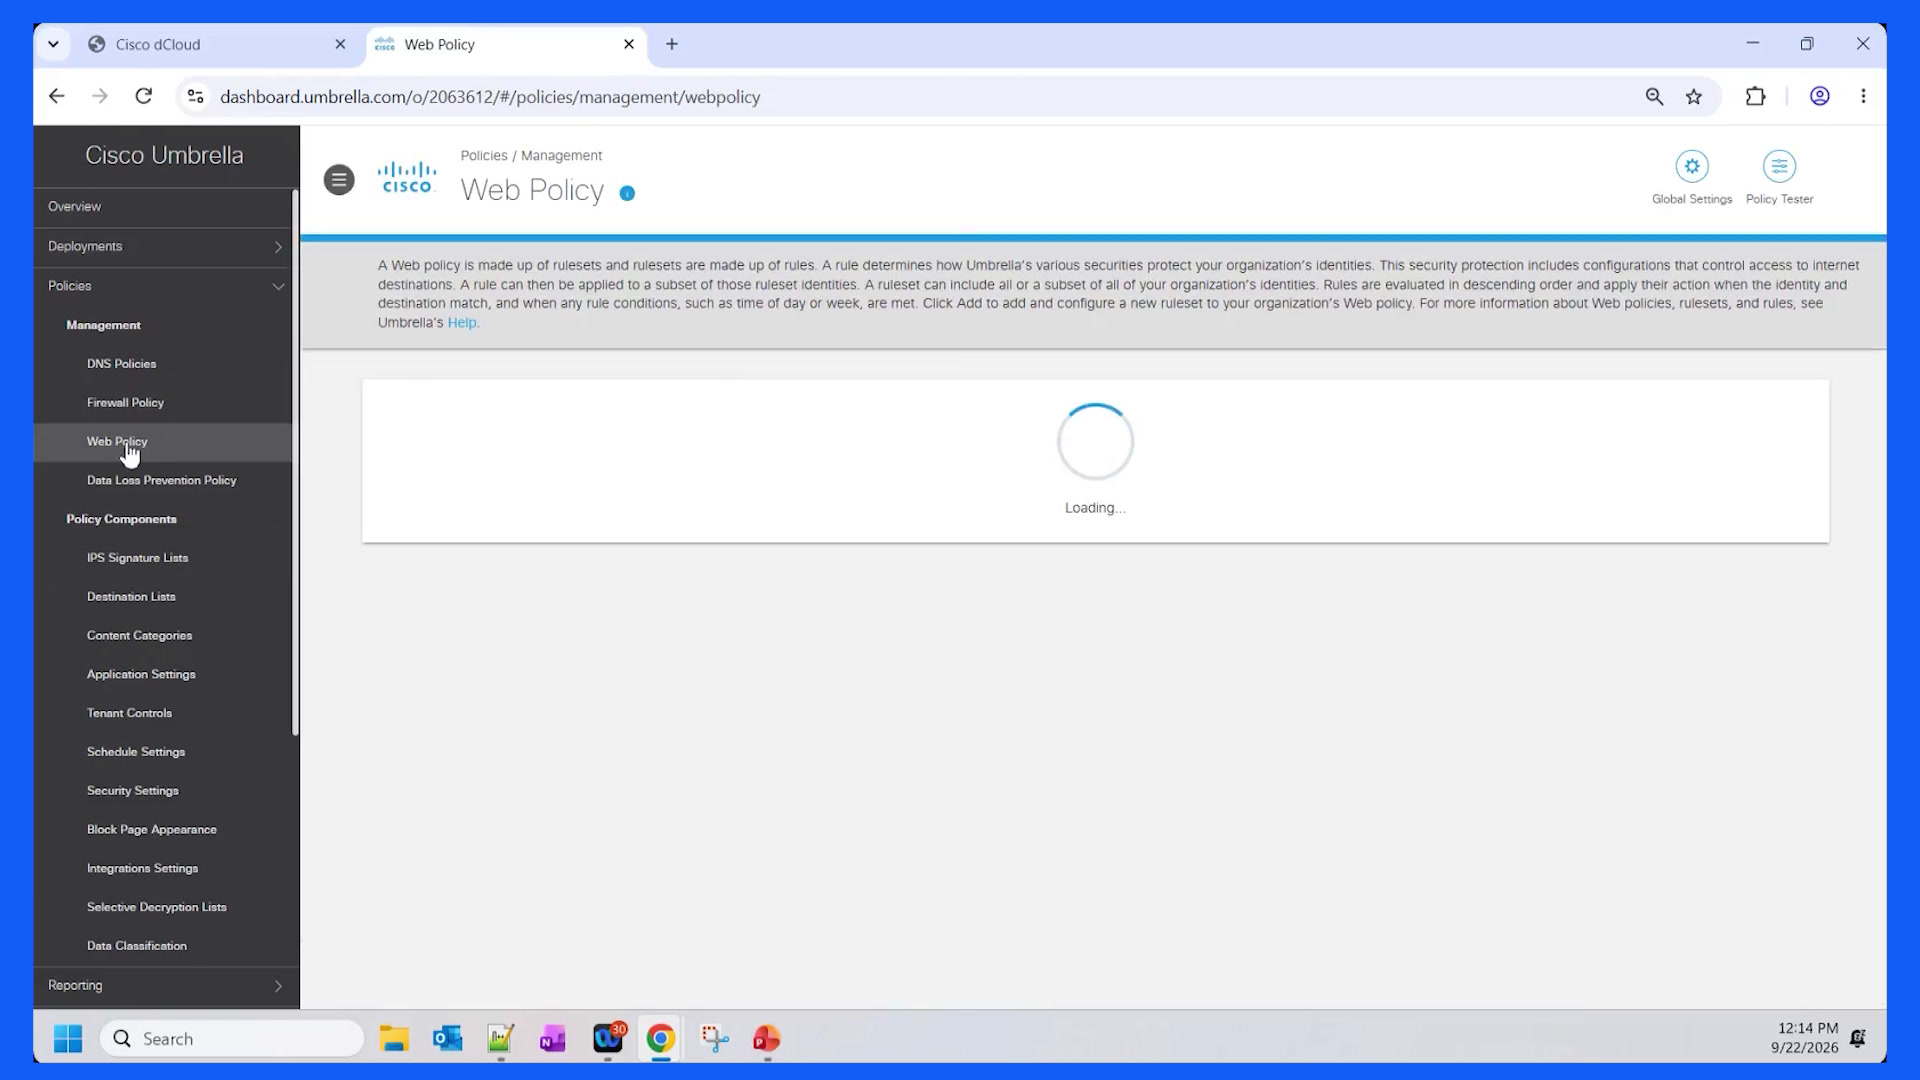Screen dimensions: 1920x1080
Task: Reload the page with refresh button
Action: click(x=144, y=97)
